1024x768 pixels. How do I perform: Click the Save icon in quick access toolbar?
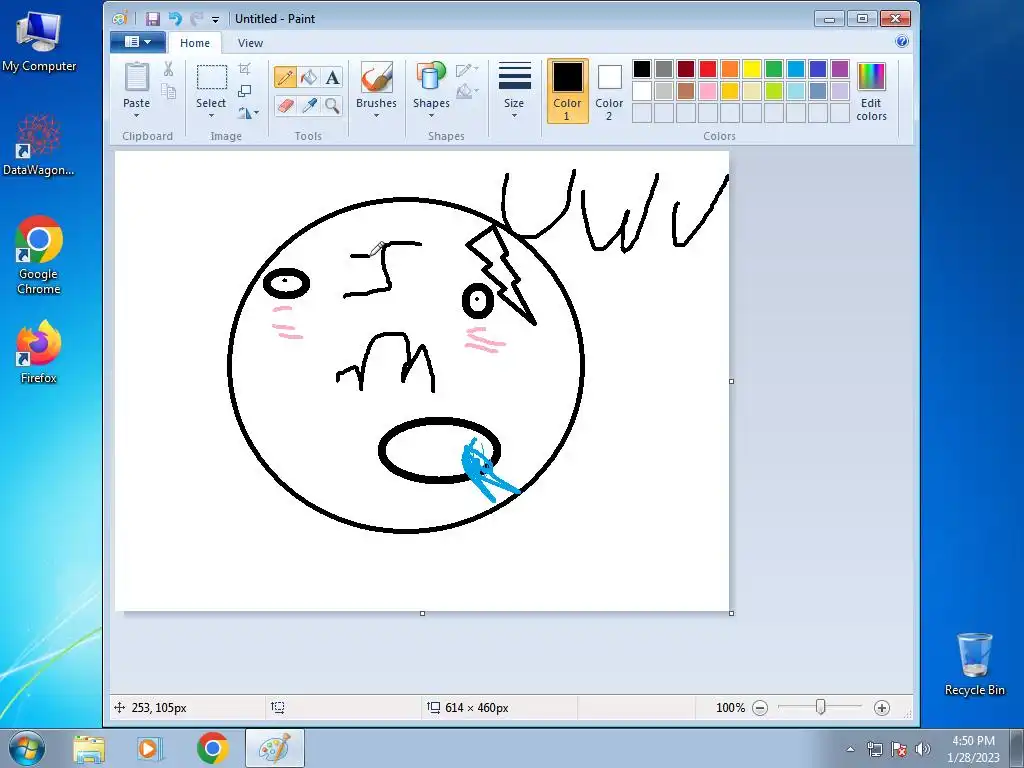153,19
